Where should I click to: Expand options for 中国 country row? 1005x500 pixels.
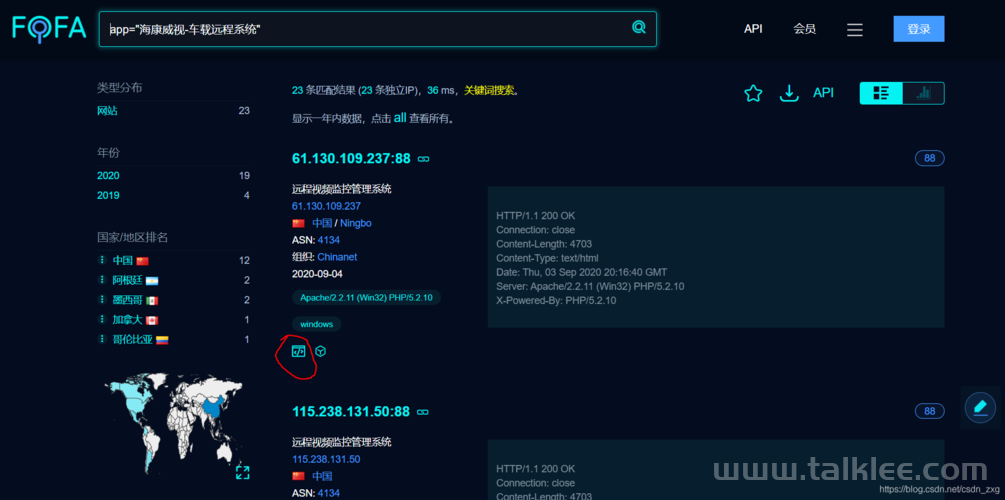[101, 260]
